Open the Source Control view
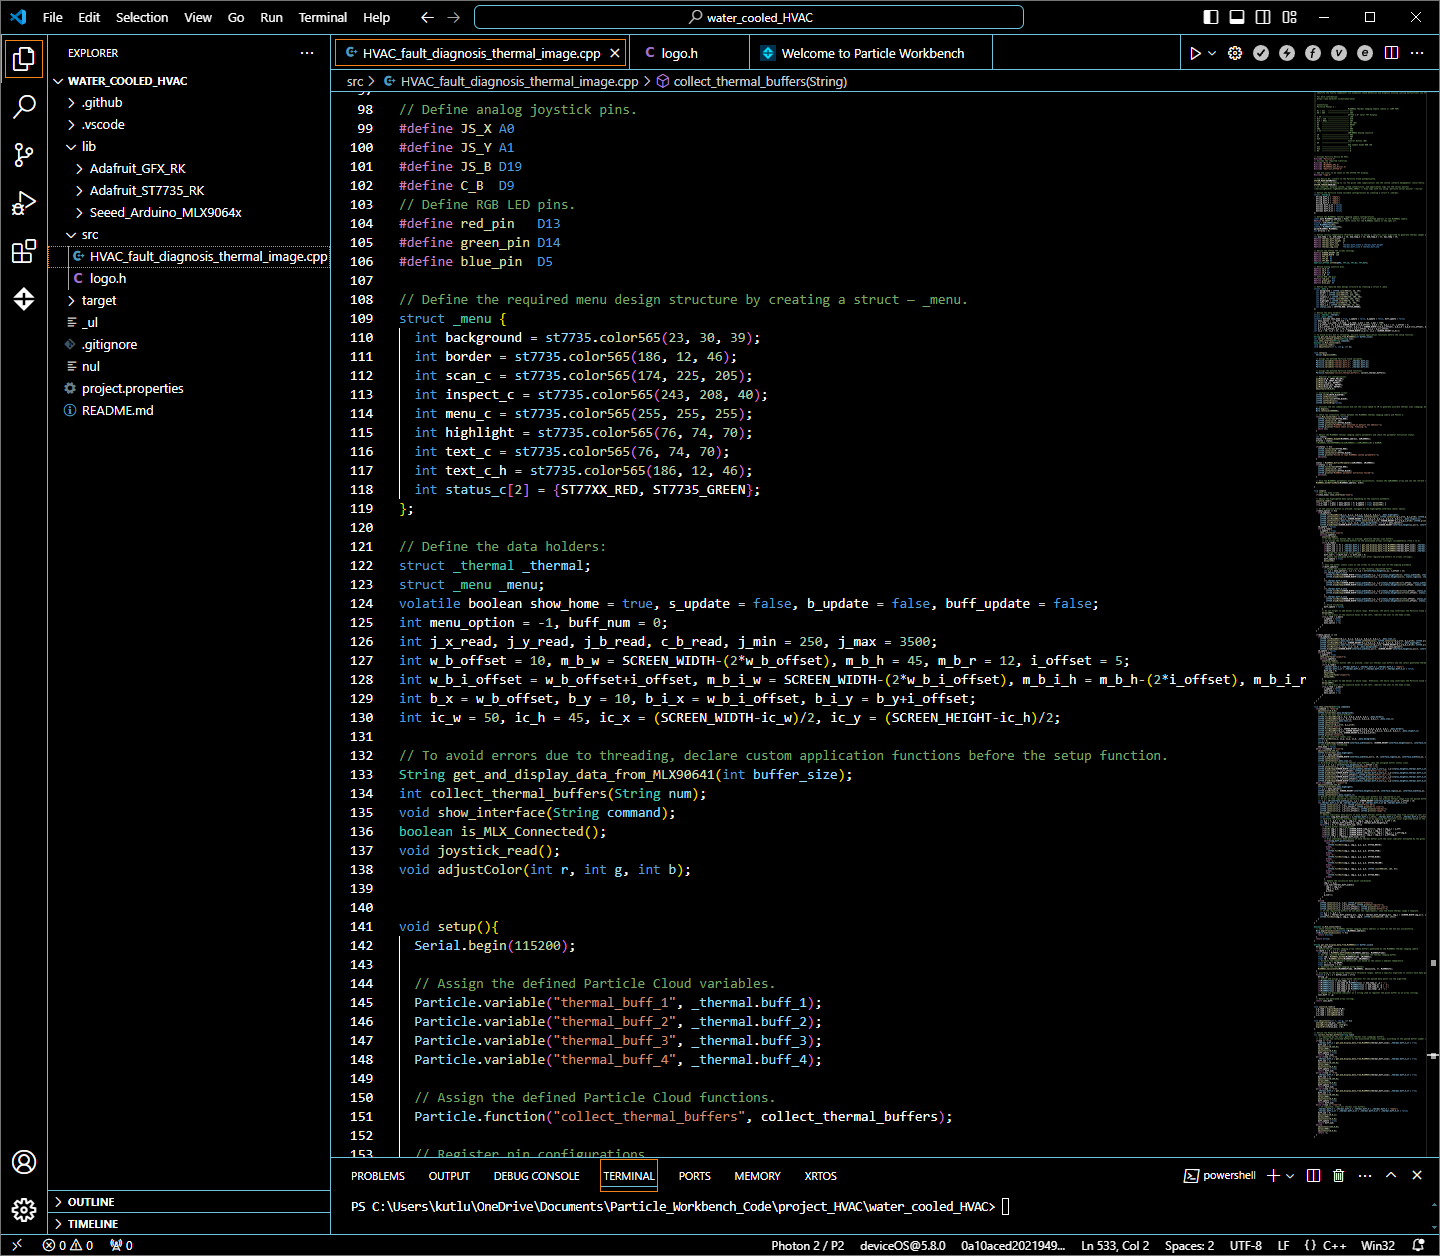1440x1256 pixels. pyautogui.click(x=24, y=154)
